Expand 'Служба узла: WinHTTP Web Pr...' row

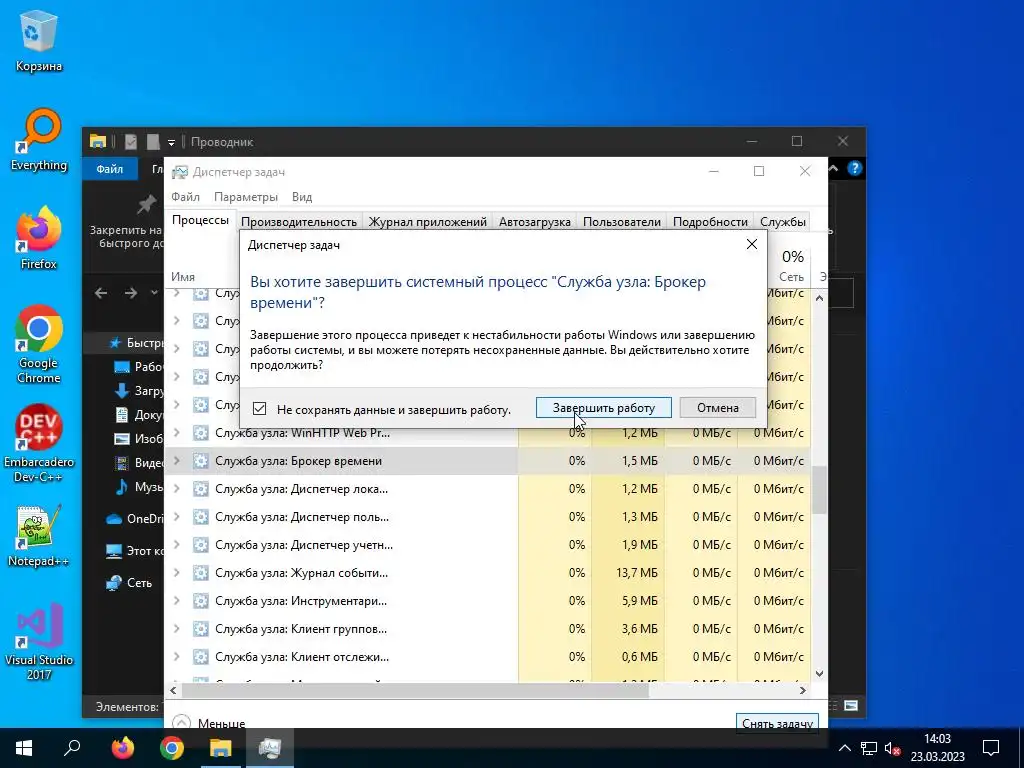(176, 432)
